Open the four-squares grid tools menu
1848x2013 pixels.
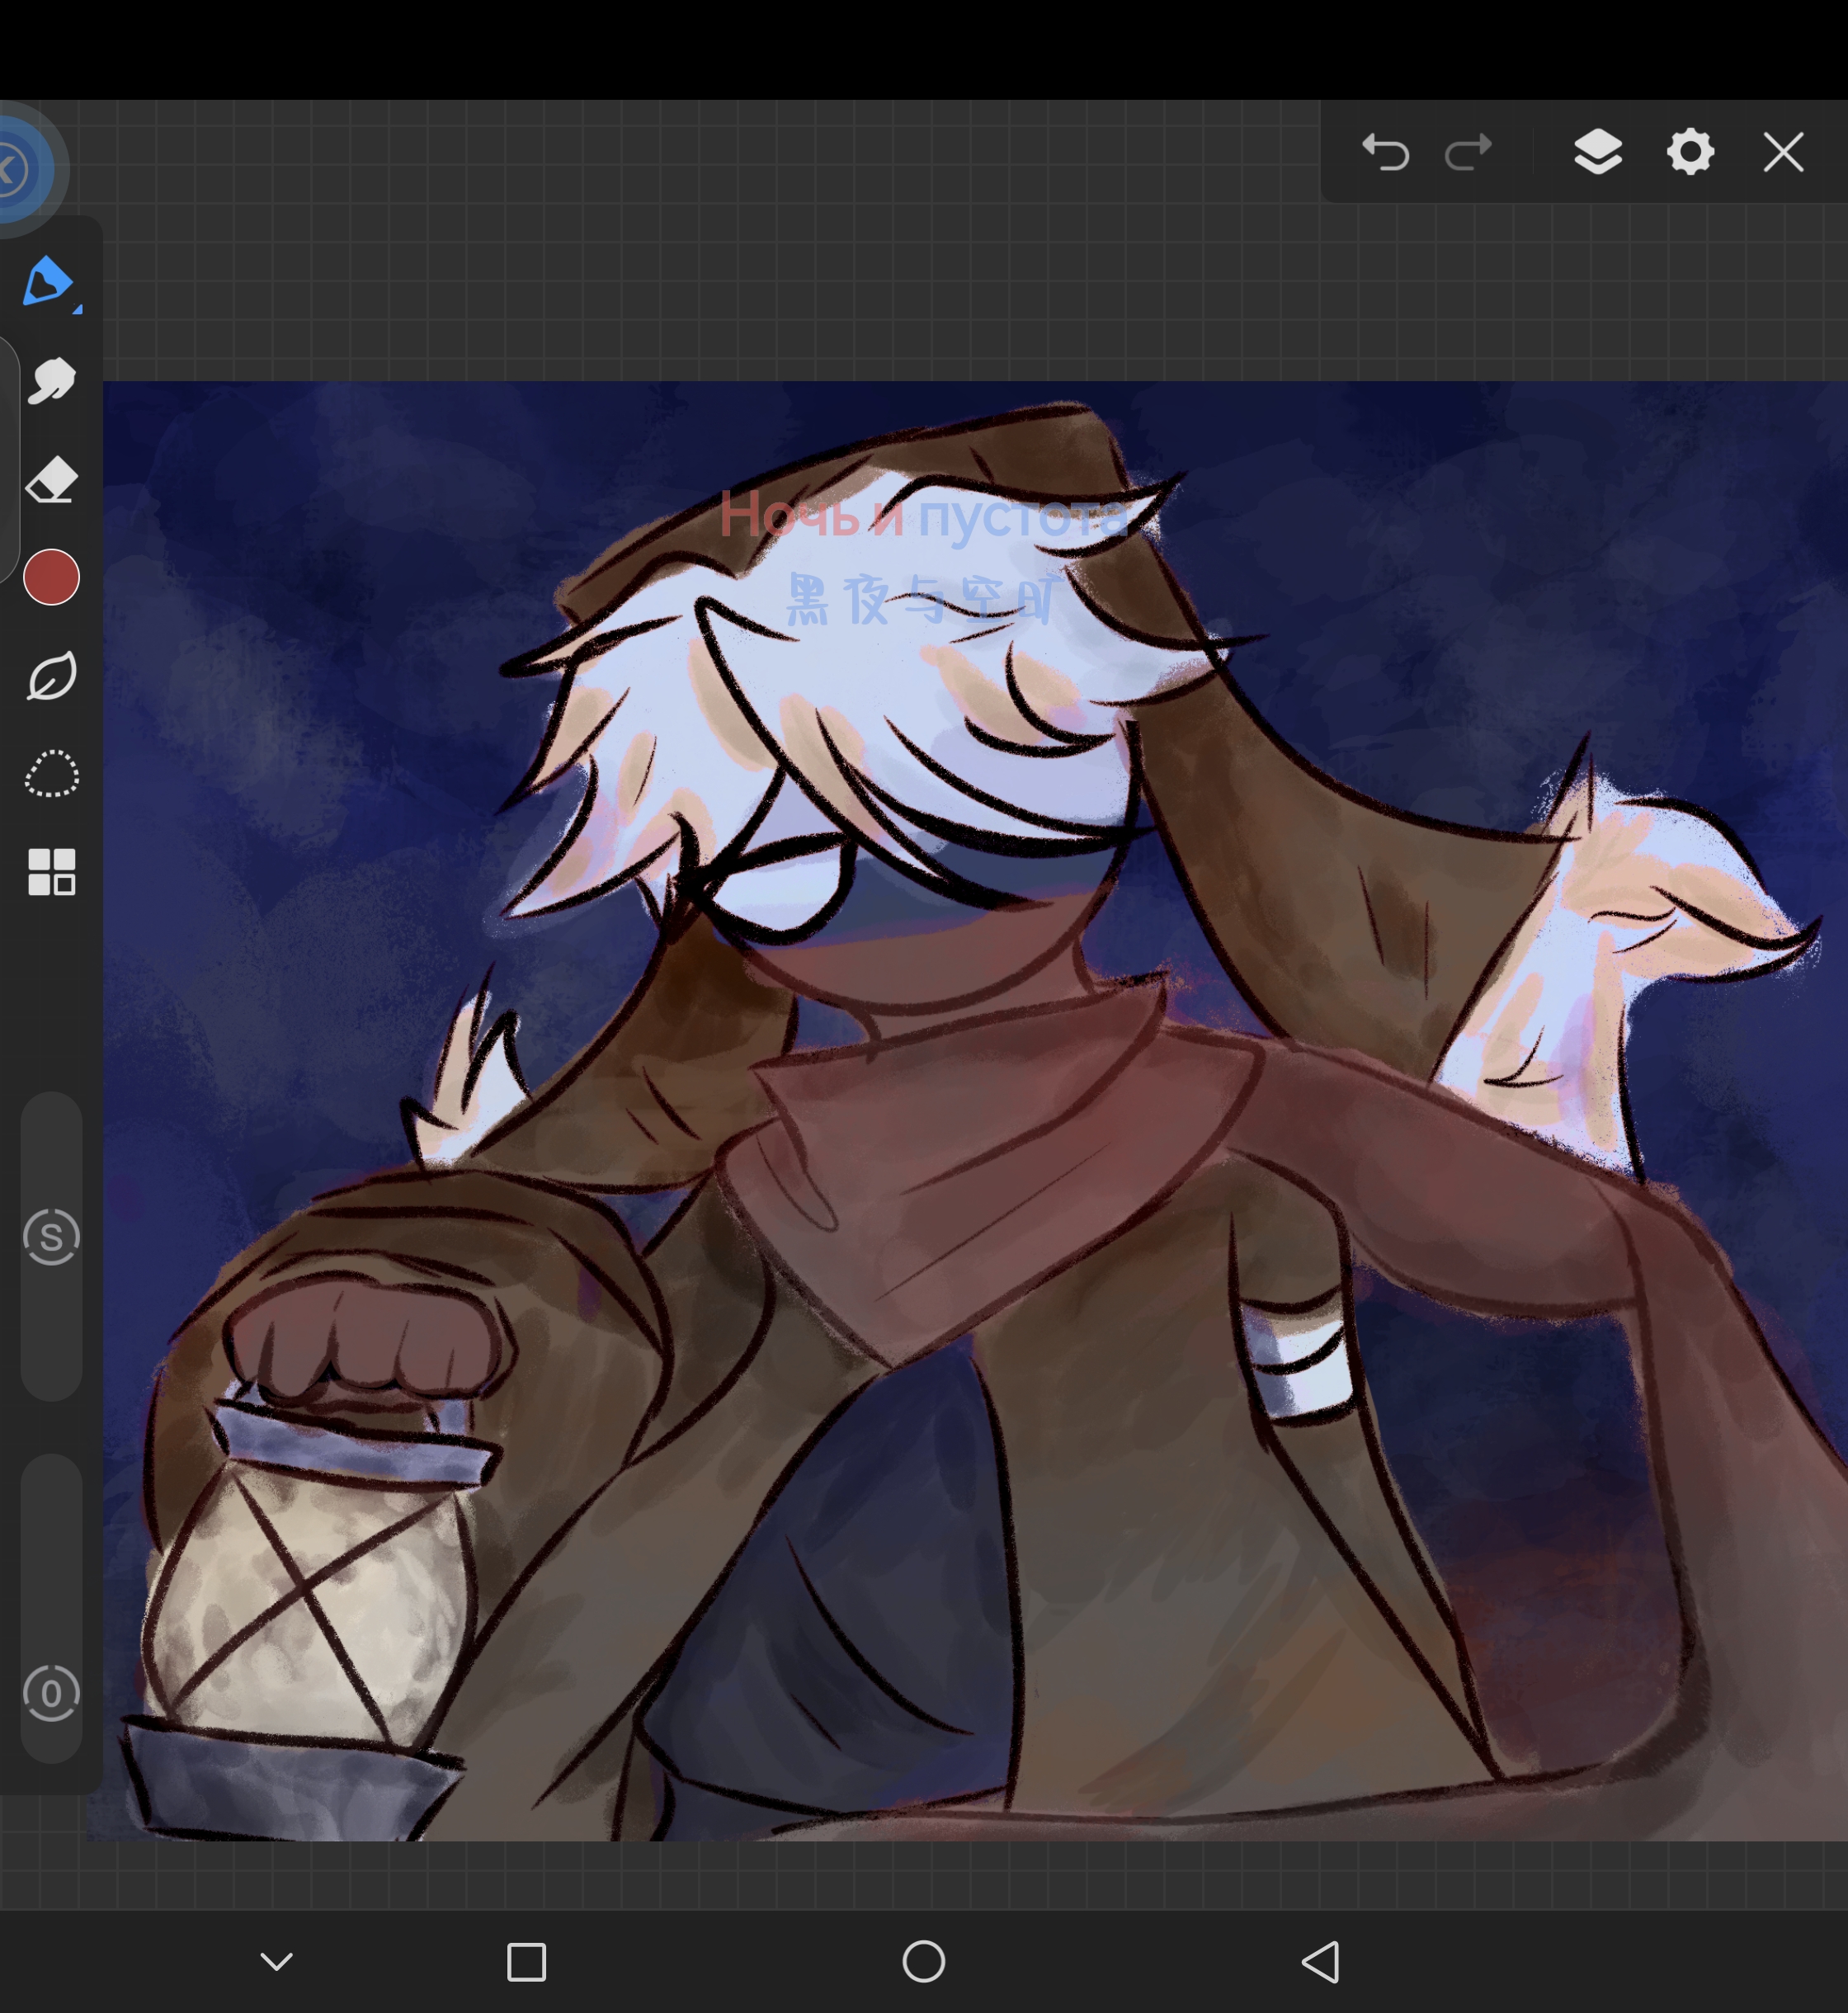(51, 872)
